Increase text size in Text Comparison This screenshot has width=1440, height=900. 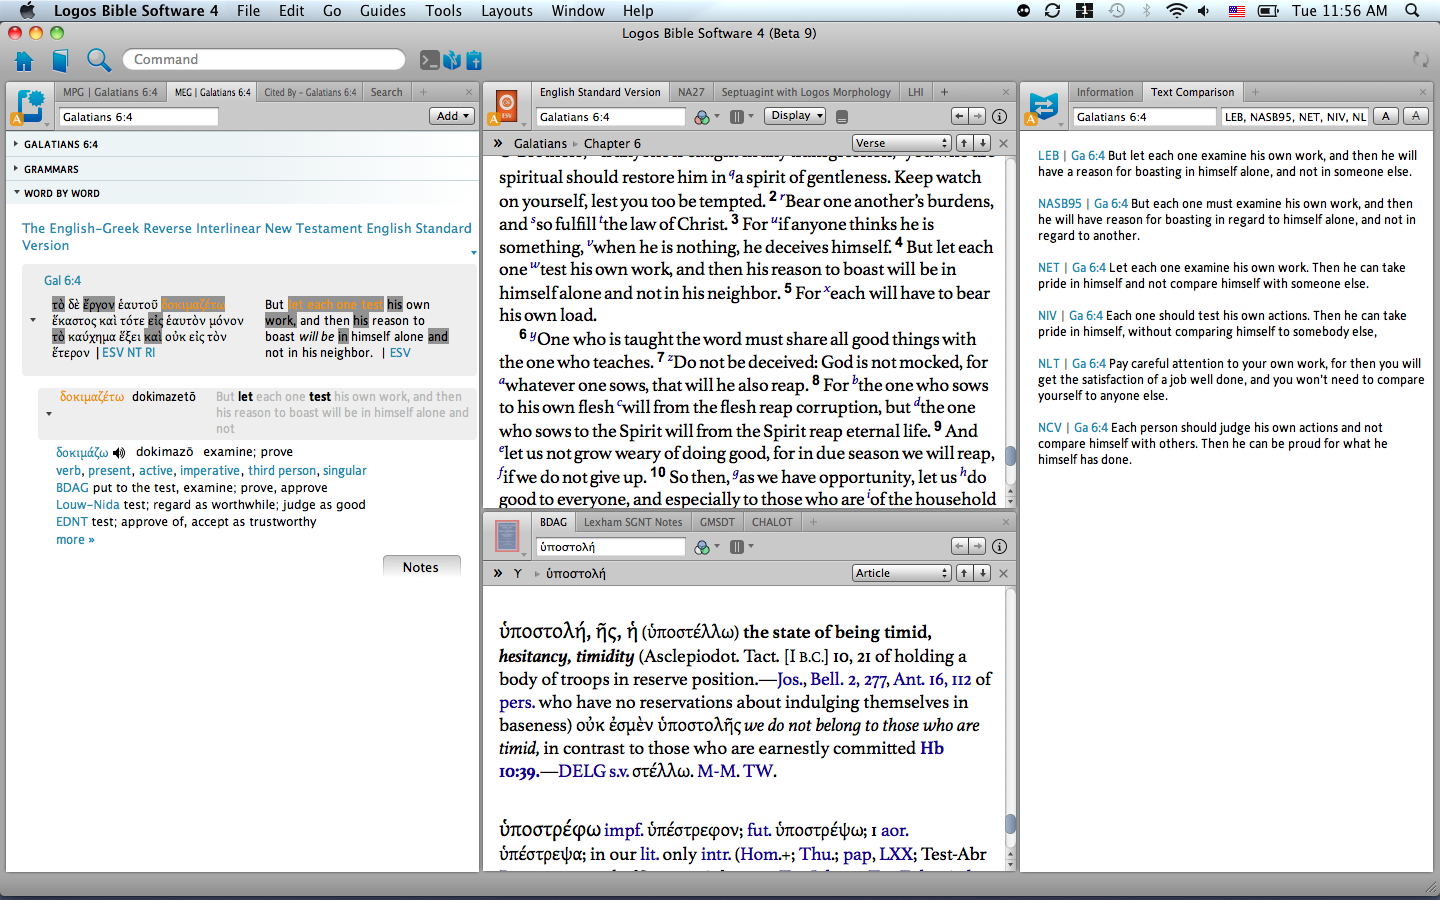click(1385, 116)
